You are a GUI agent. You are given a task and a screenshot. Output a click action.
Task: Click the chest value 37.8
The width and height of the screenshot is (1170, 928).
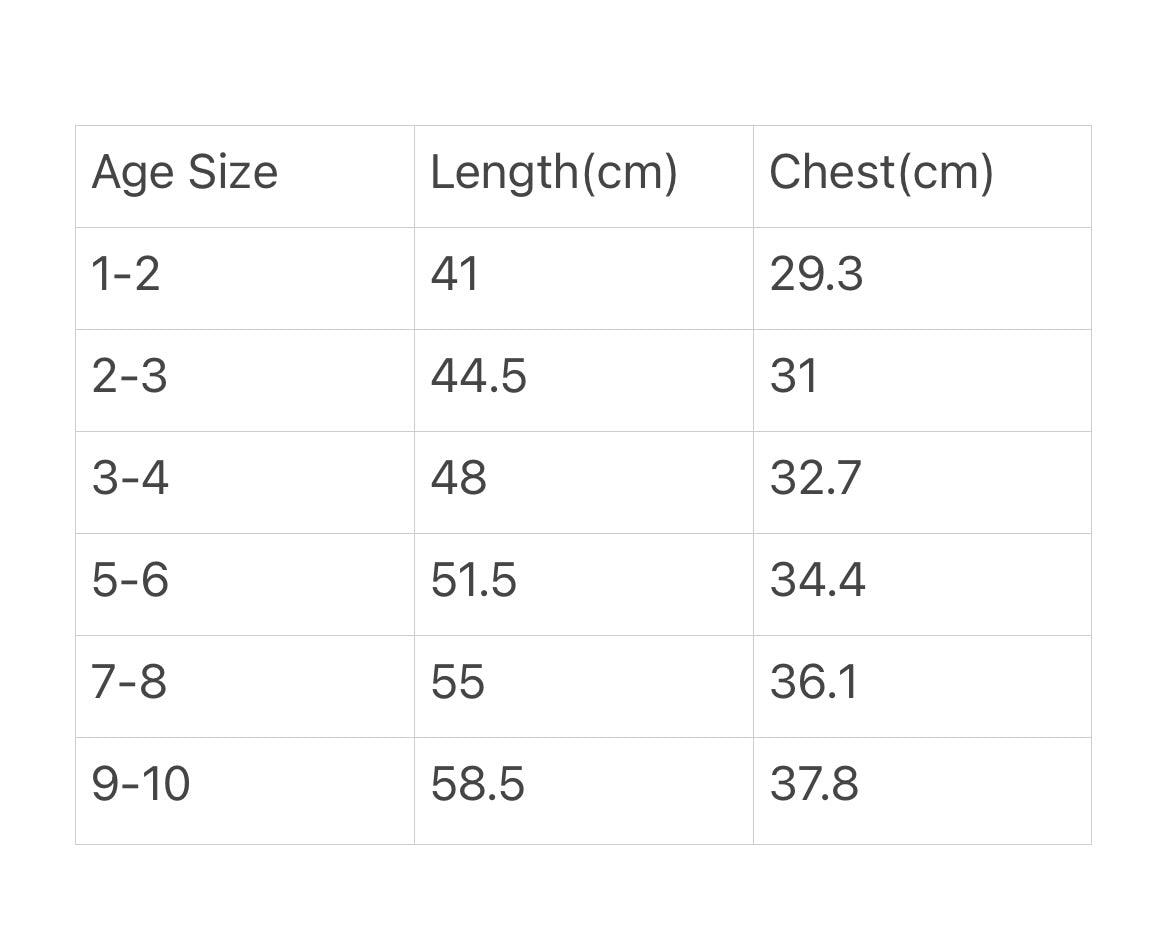tap(814, 785)
